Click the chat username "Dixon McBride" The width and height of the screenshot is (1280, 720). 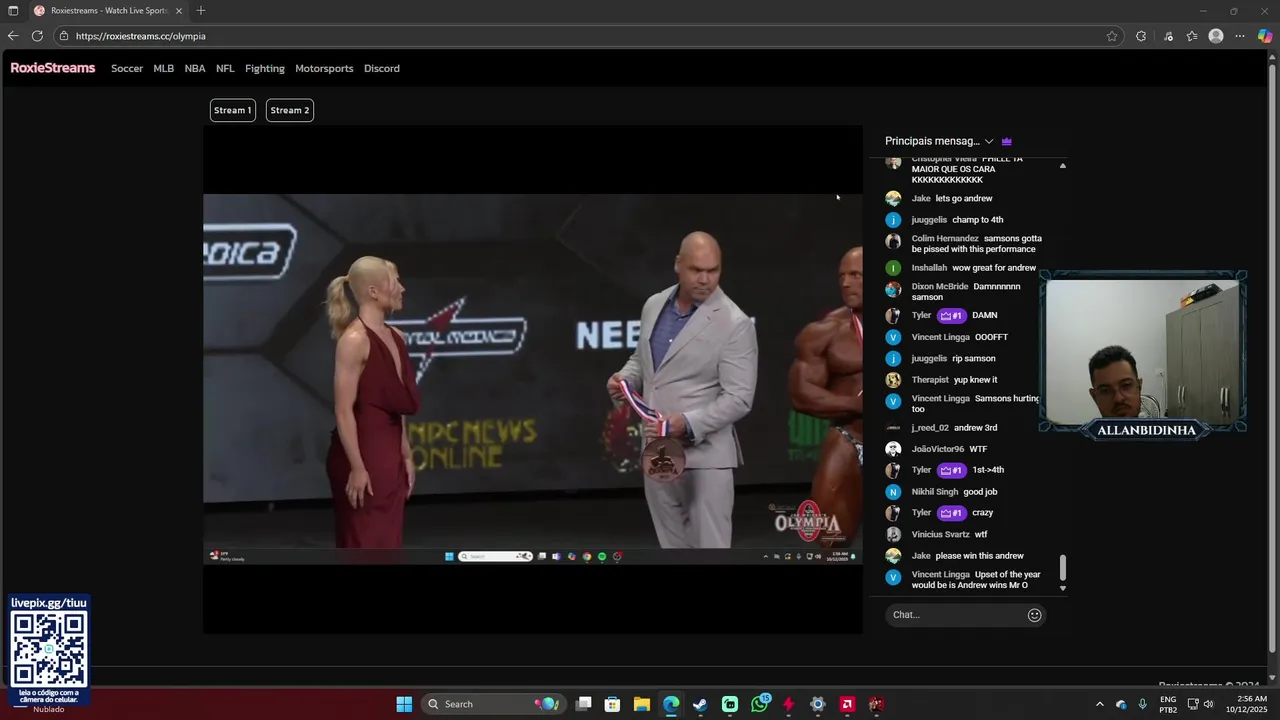point(940,287)
